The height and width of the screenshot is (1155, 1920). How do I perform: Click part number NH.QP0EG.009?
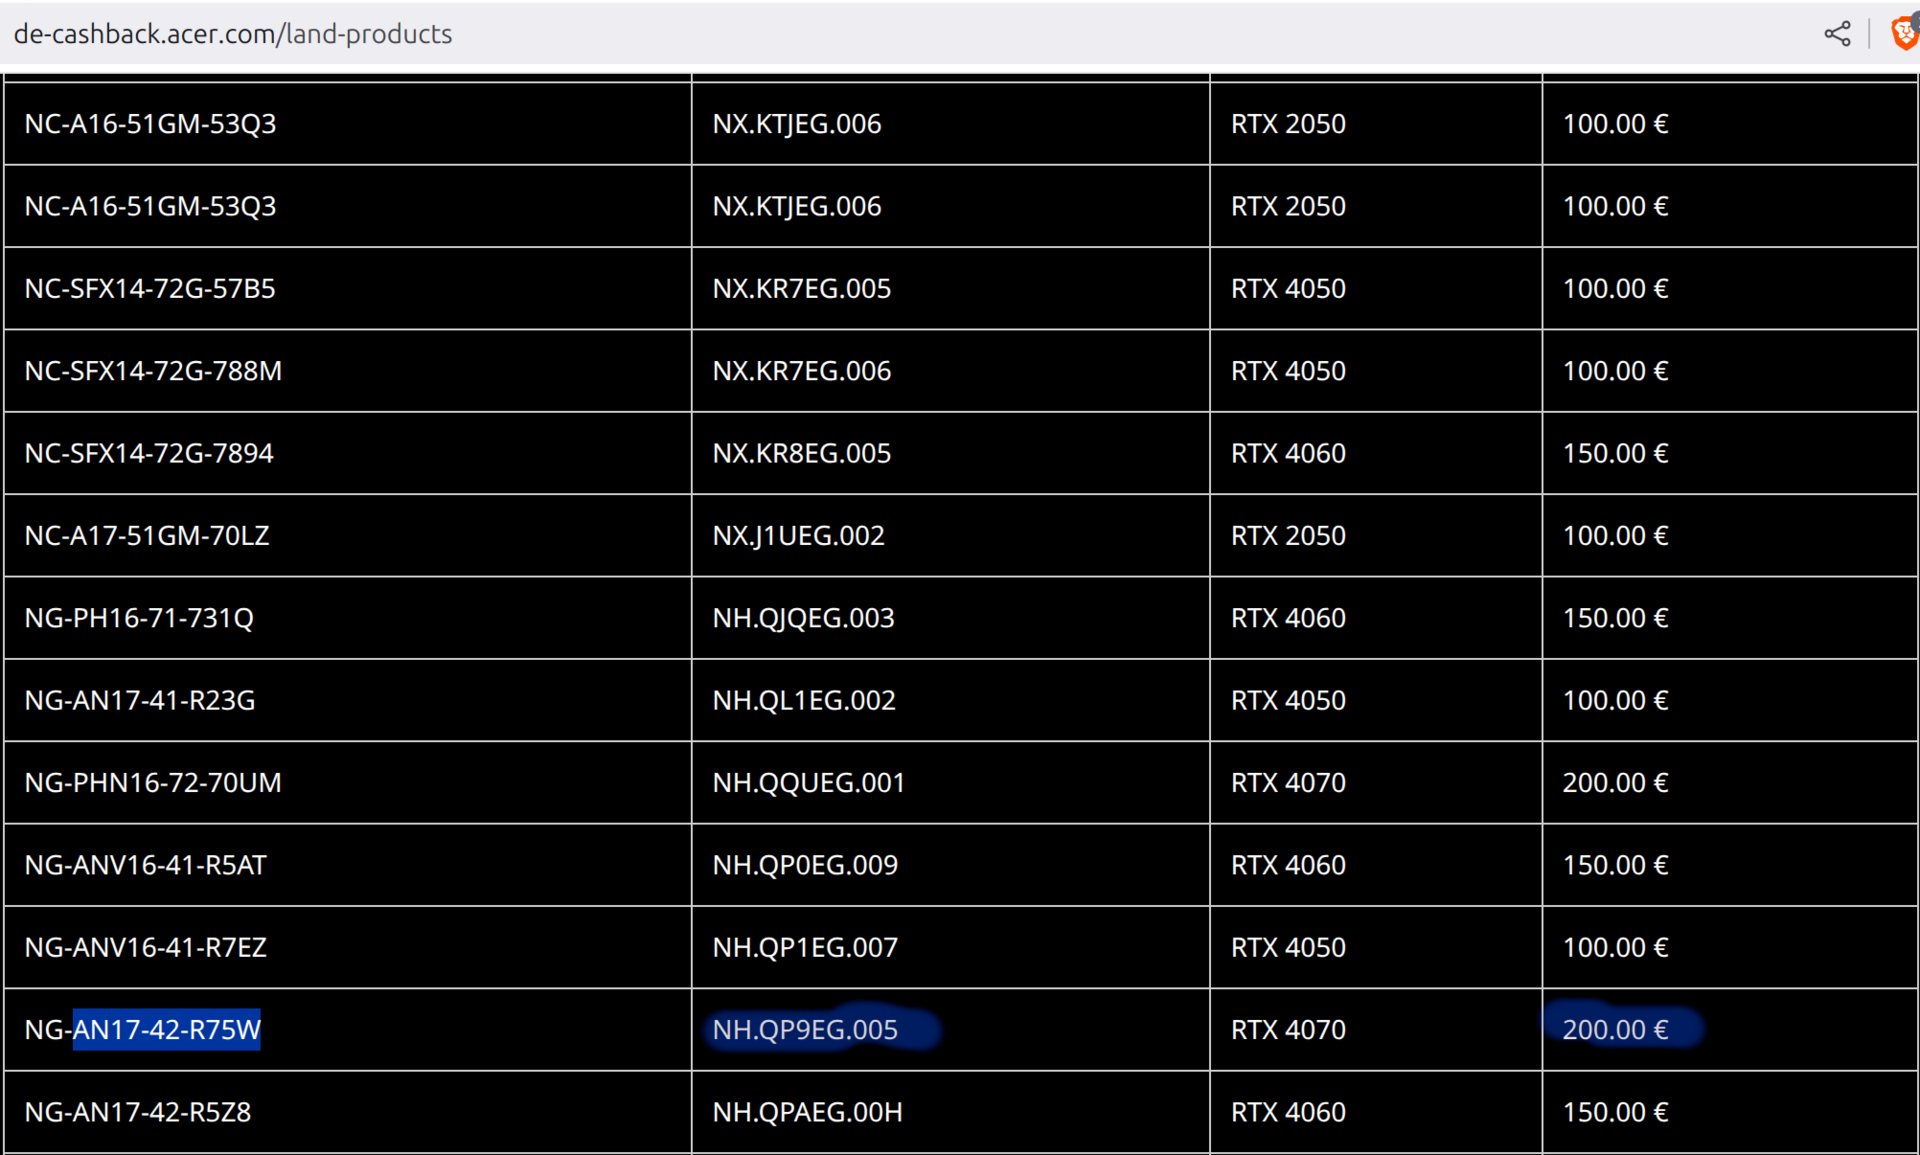point(805,865)
